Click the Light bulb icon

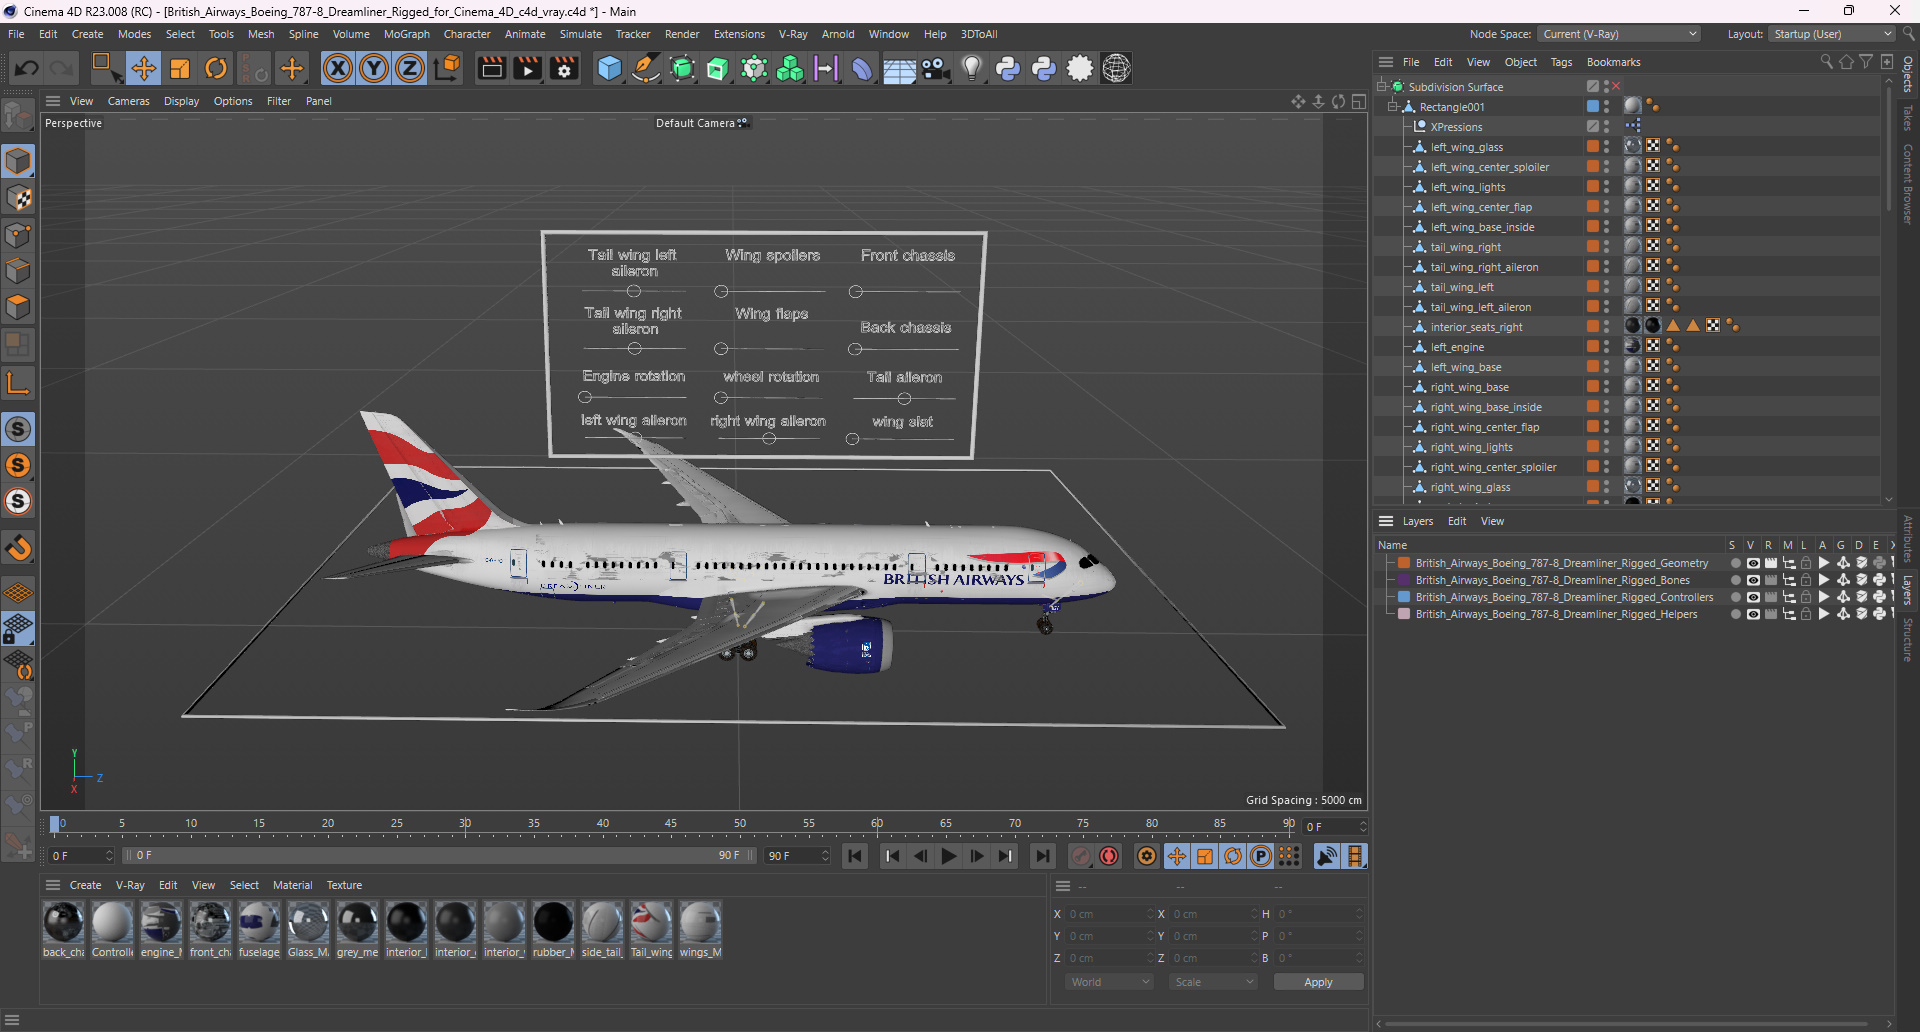pos(972,68)
